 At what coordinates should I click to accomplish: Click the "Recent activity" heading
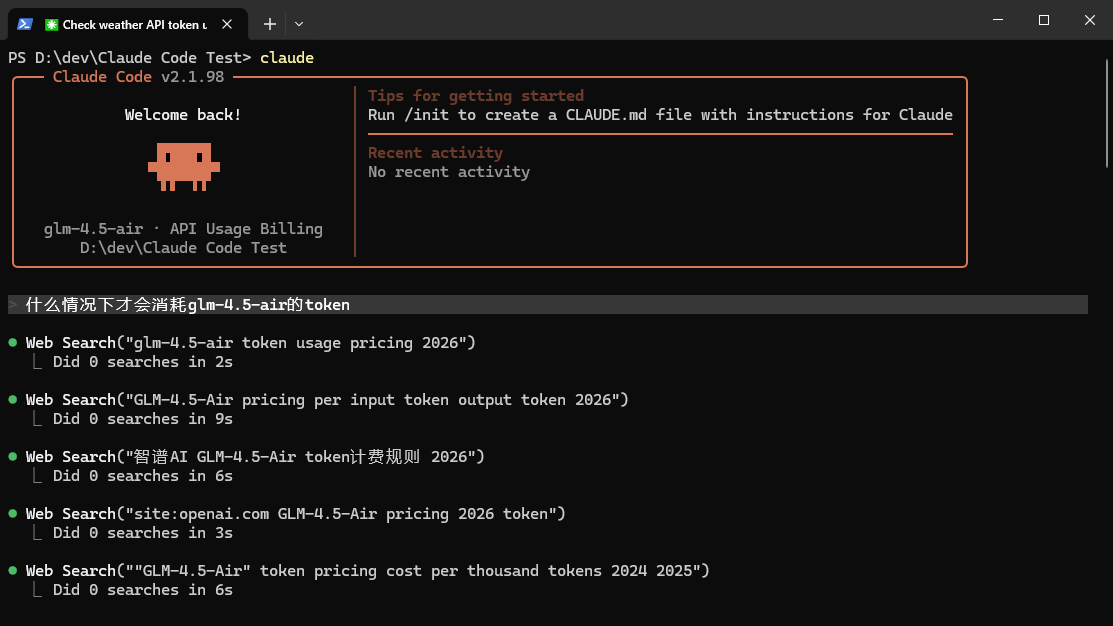435,153
